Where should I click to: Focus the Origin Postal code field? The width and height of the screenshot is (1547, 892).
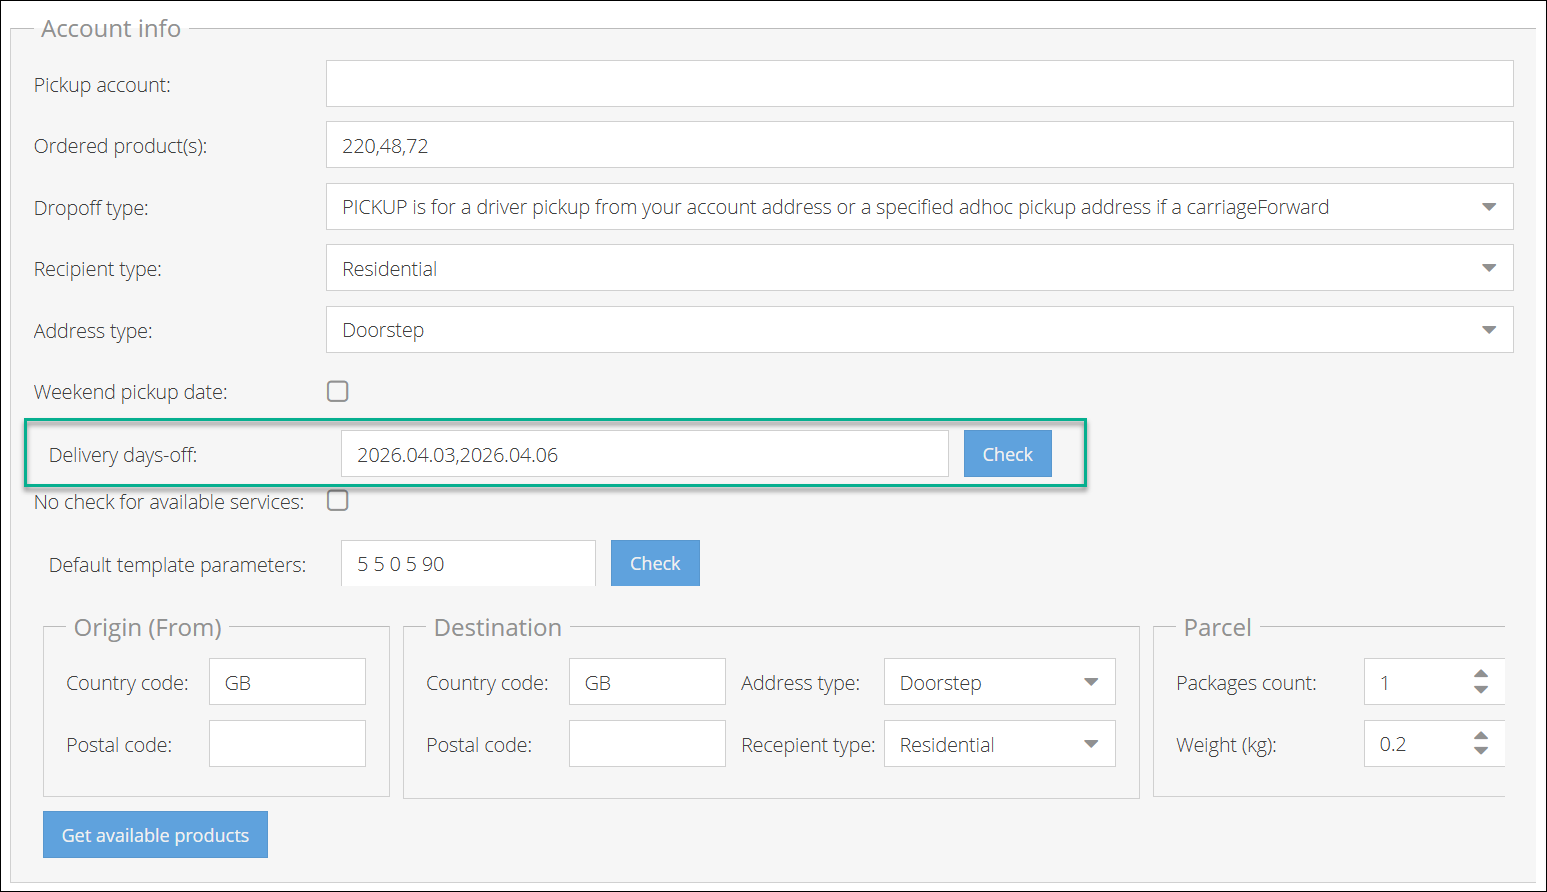[x=287, y=744]
